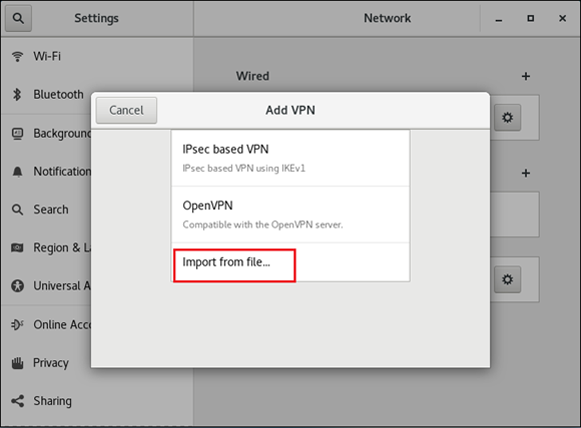Select the Wi-Fi signal icon in sidebar

17,56
